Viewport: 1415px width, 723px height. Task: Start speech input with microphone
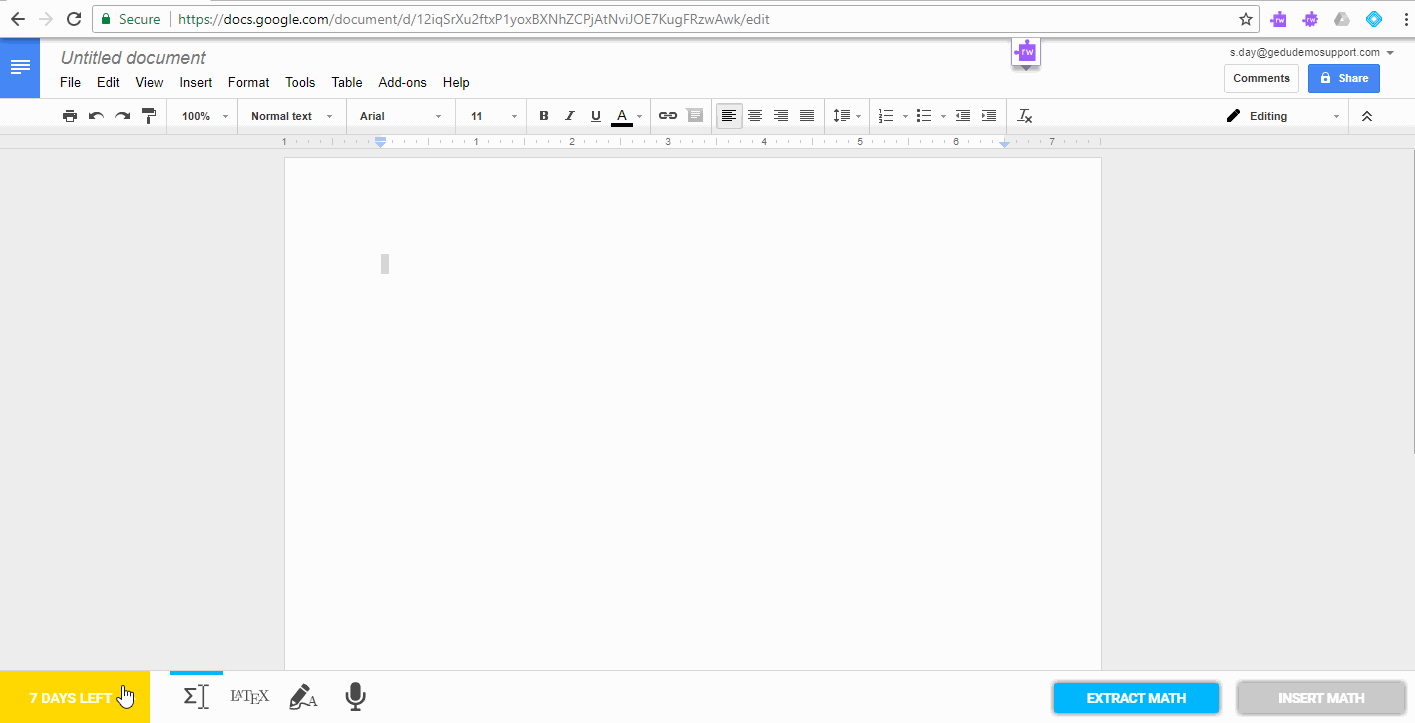[x=355, y=697]
